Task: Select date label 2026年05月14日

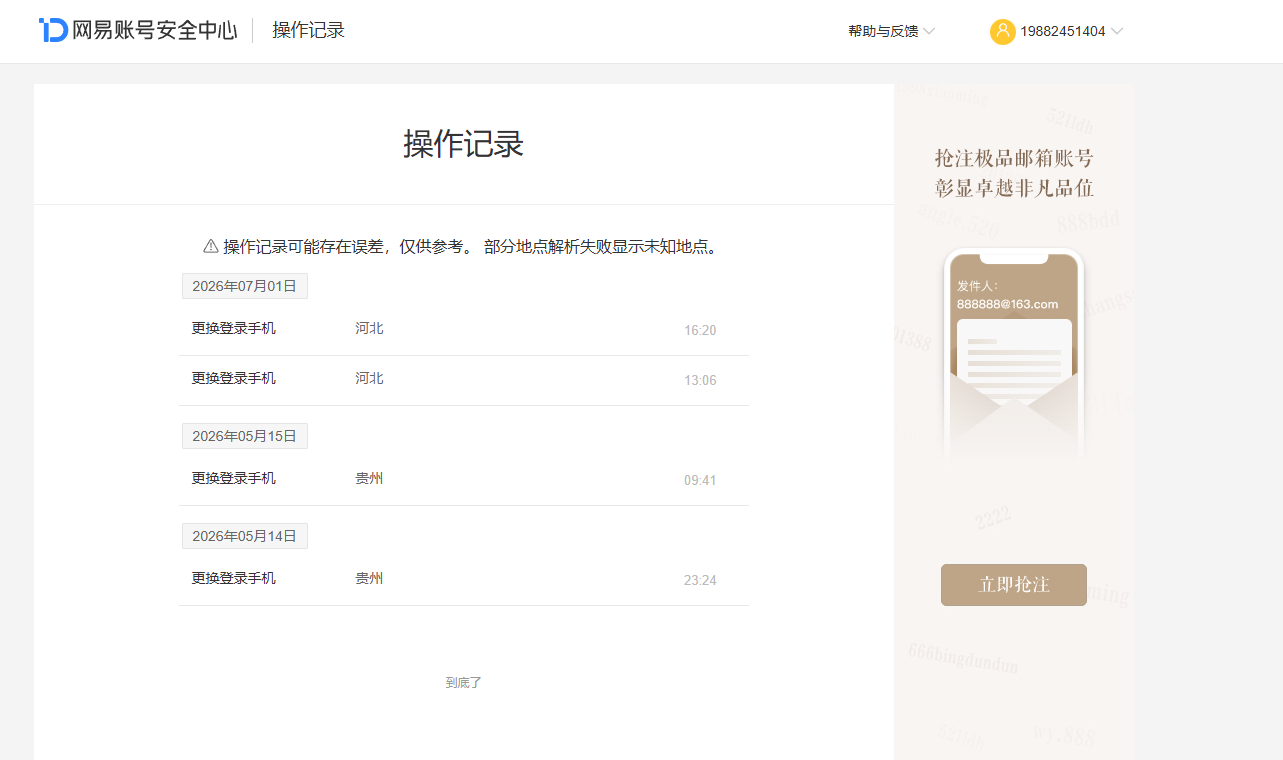Action: click(244, 536)
